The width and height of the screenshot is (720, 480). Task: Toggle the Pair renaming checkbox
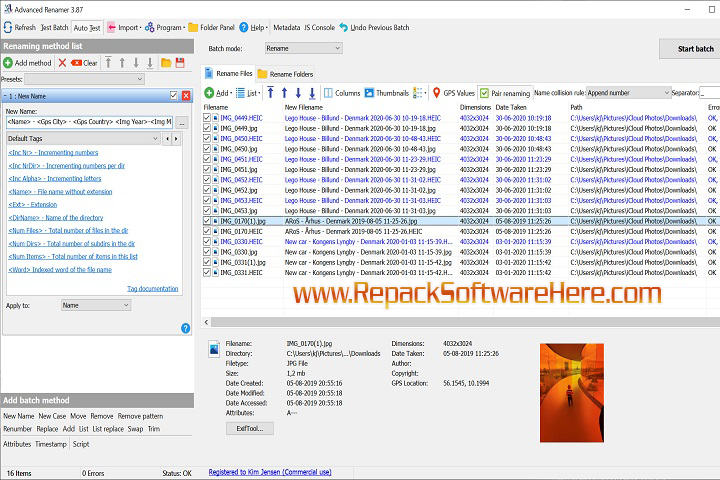pos(484,93)
